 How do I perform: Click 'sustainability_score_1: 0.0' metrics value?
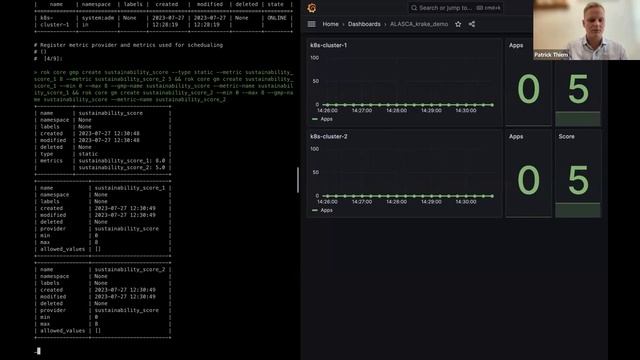coord(122,161)
